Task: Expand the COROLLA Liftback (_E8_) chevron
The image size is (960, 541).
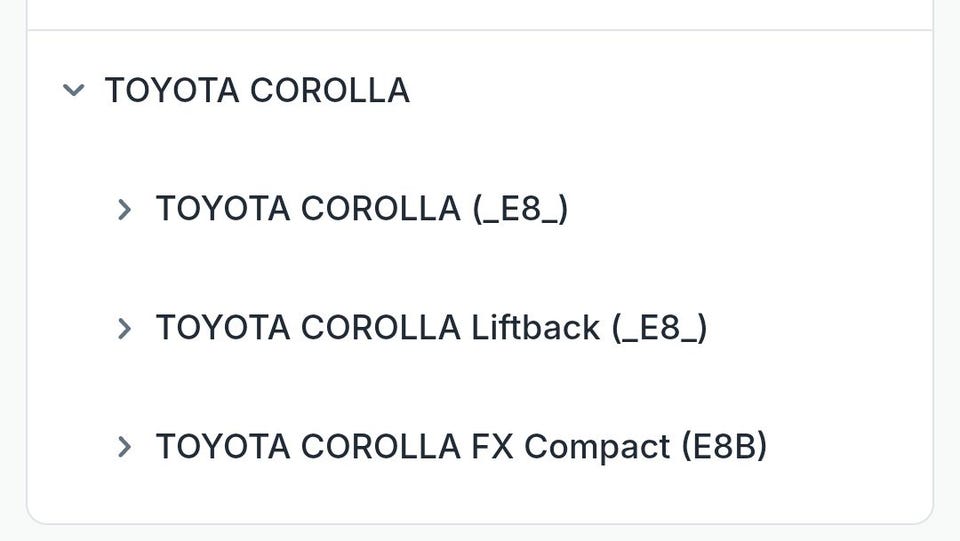Action: [124, 328]
